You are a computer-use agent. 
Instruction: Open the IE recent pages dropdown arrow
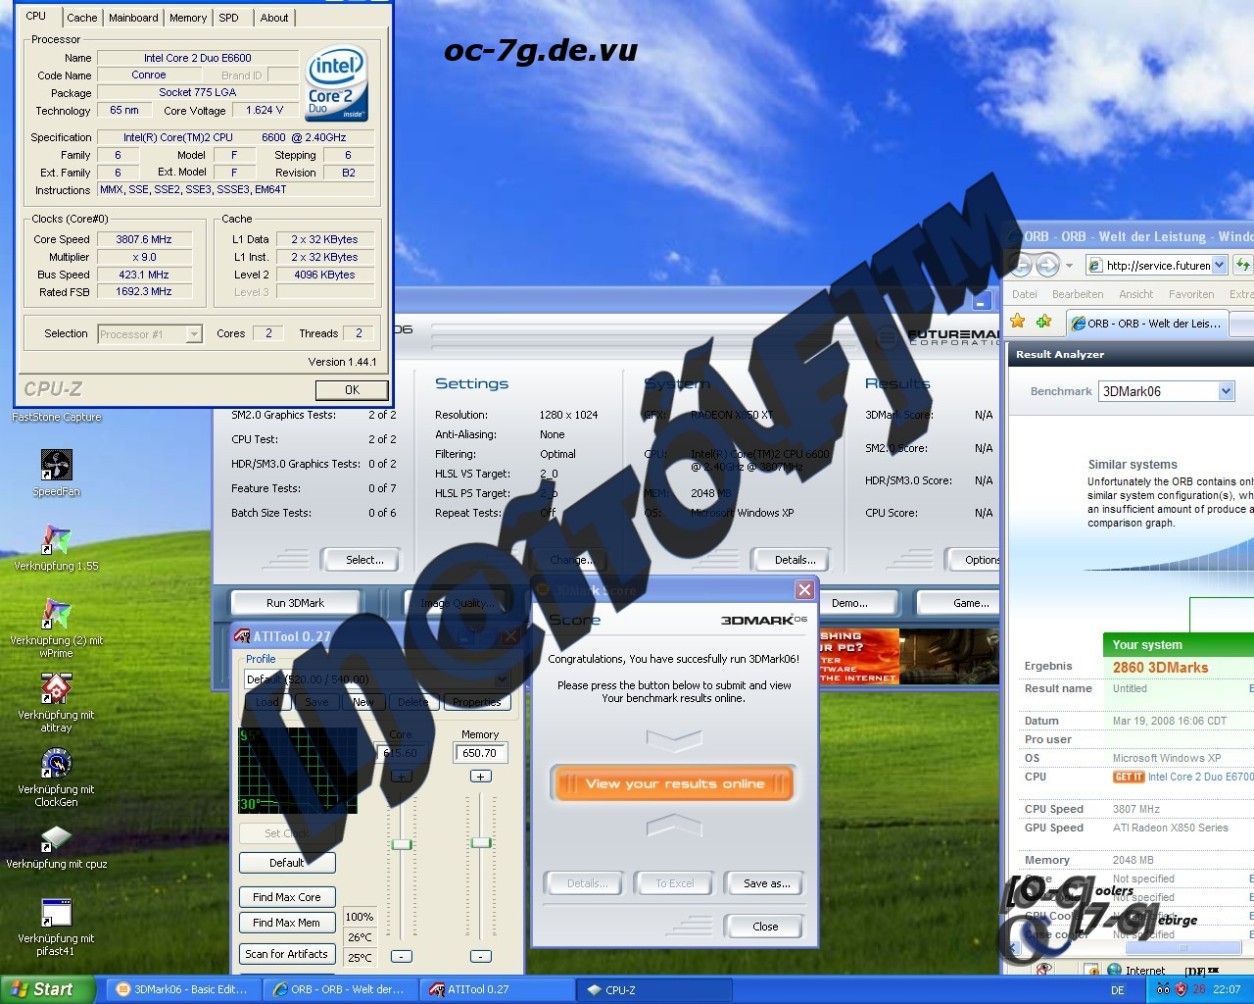(1069, 266)
